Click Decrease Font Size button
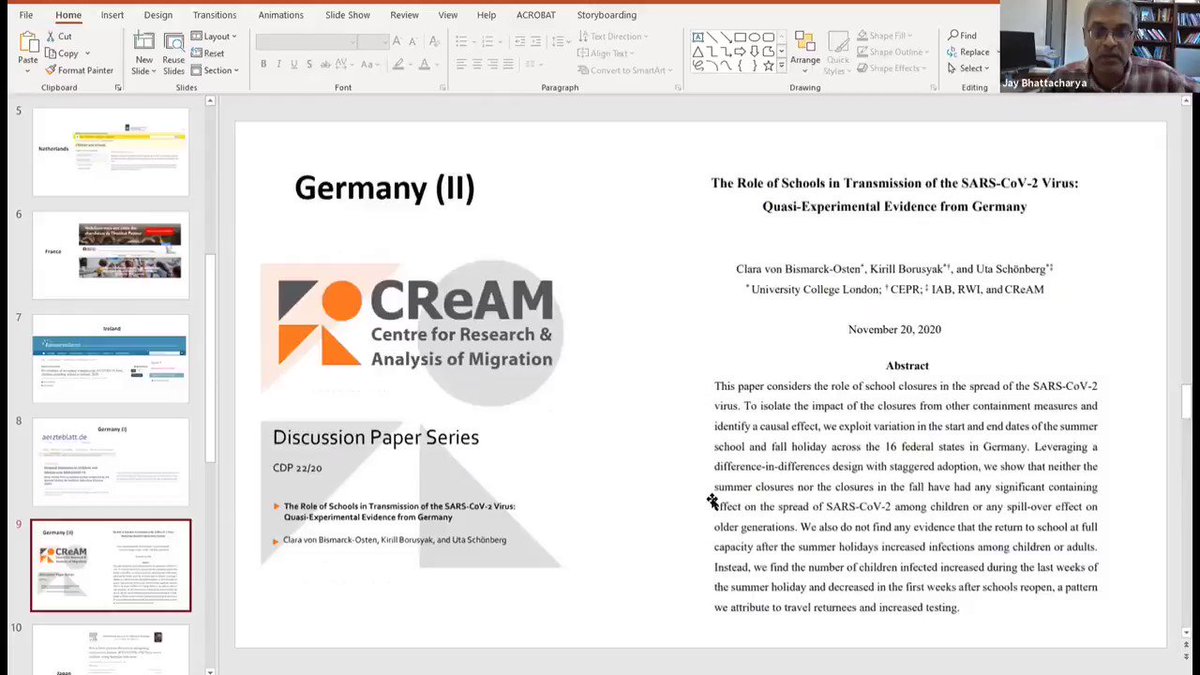The width and height of the screenshot is (1200, 675). (x=412, y=41)
